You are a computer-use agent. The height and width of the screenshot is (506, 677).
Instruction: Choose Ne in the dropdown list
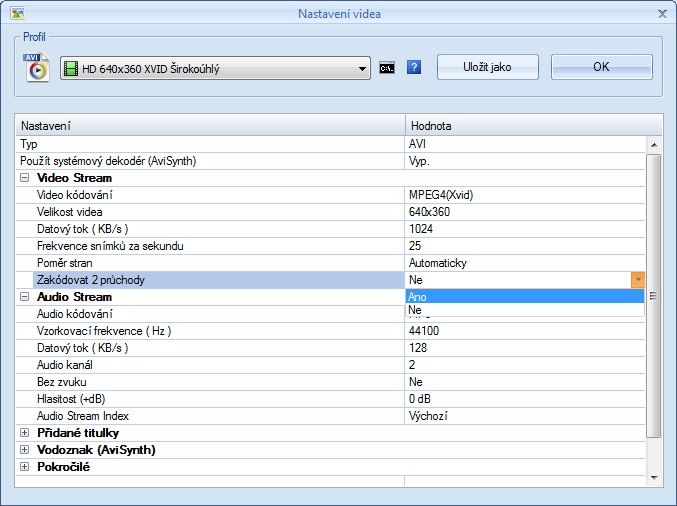pyautogui.click(x=525, y=310)
